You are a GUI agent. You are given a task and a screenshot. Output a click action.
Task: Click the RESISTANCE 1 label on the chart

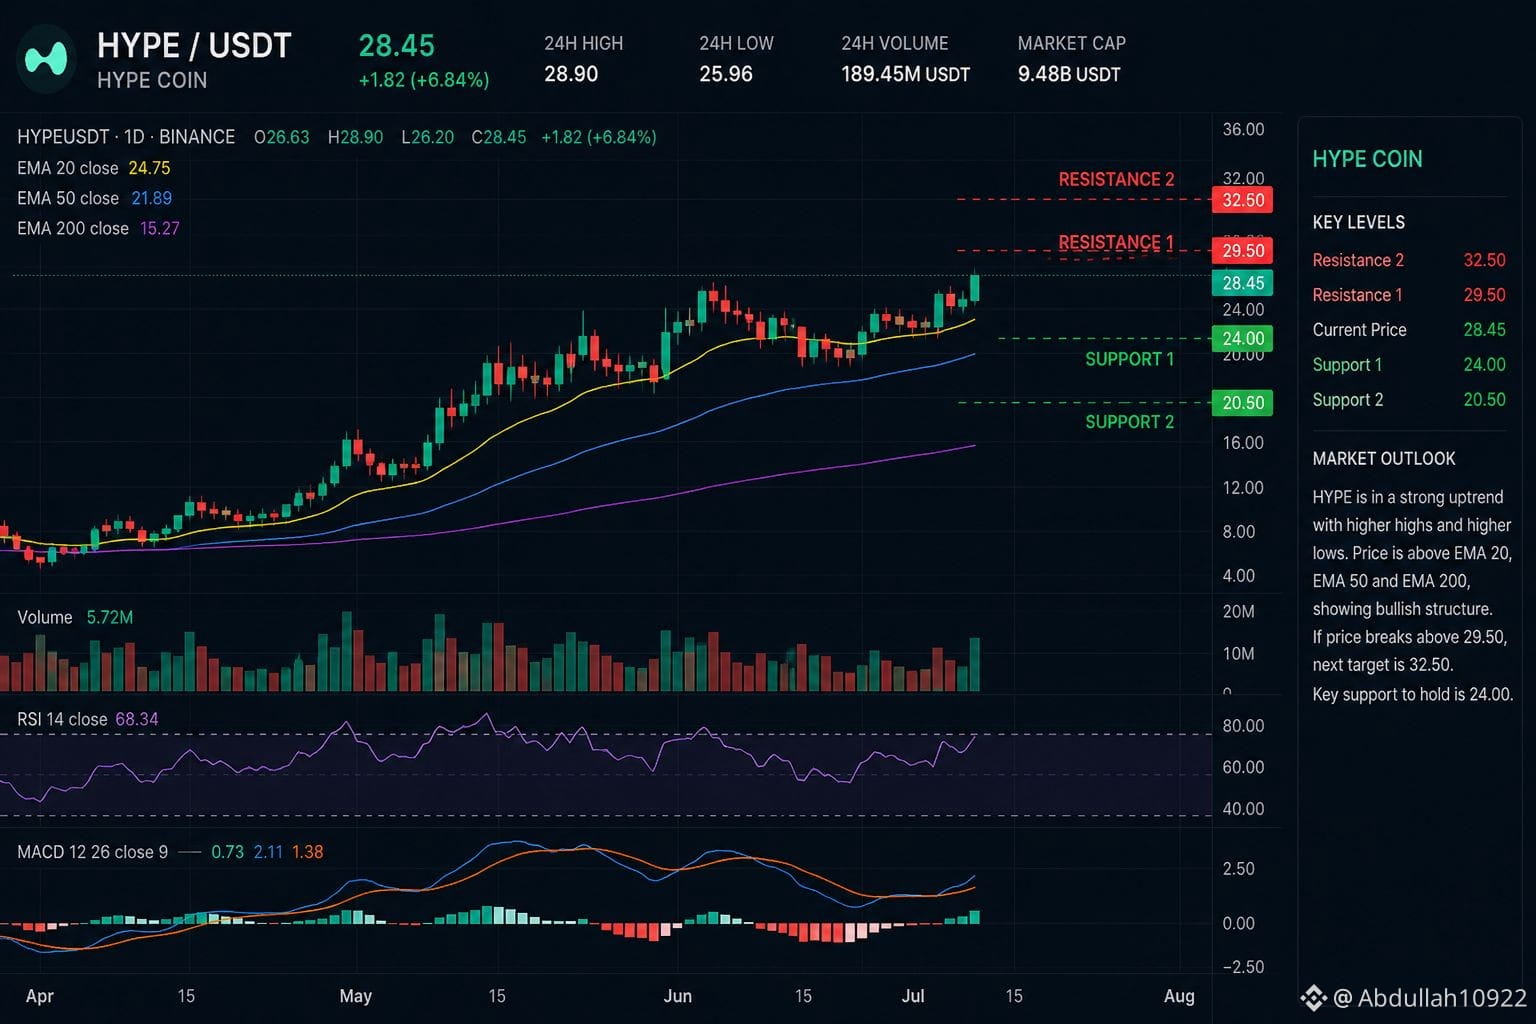click(1116, 242)
